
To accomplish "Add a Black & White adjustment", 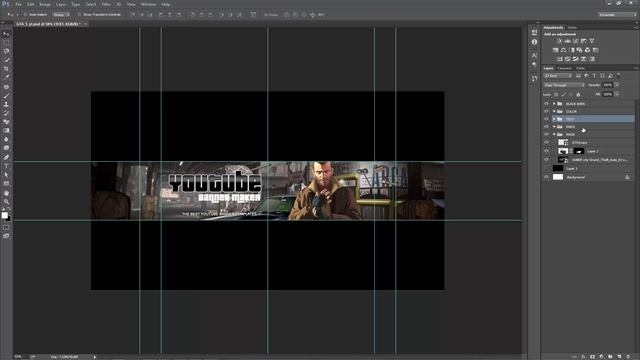I will [571, 50].
